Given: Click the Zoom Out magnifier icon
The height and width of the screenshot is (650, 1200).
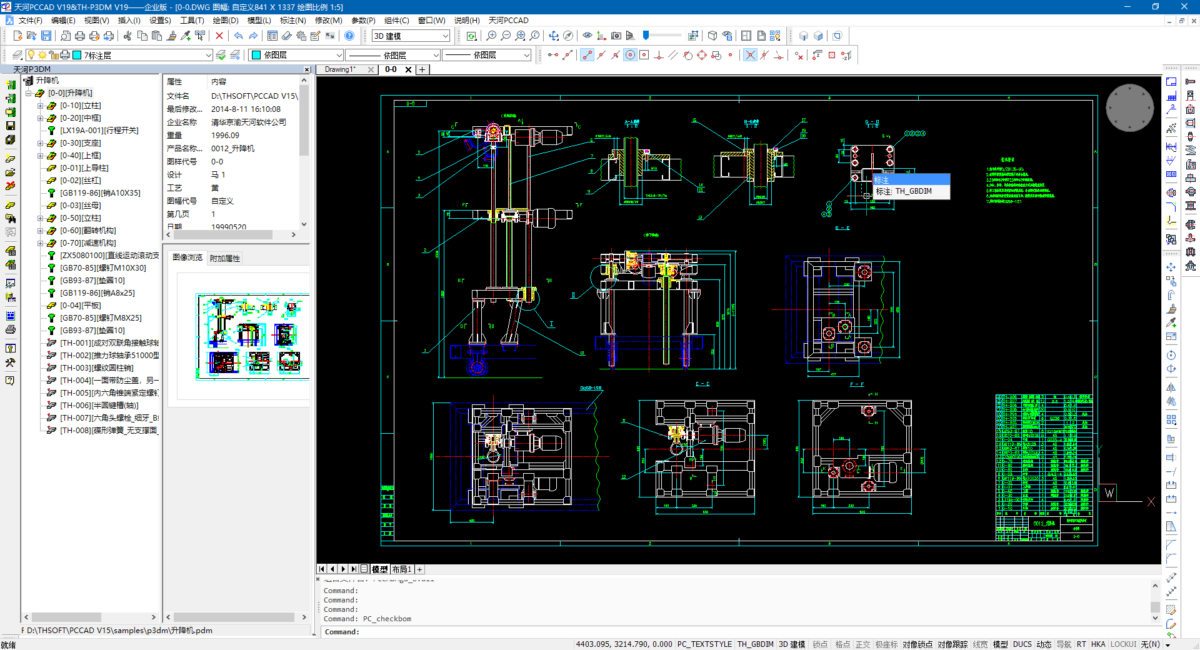Looking at the screenshot, I should click(505, 35).
